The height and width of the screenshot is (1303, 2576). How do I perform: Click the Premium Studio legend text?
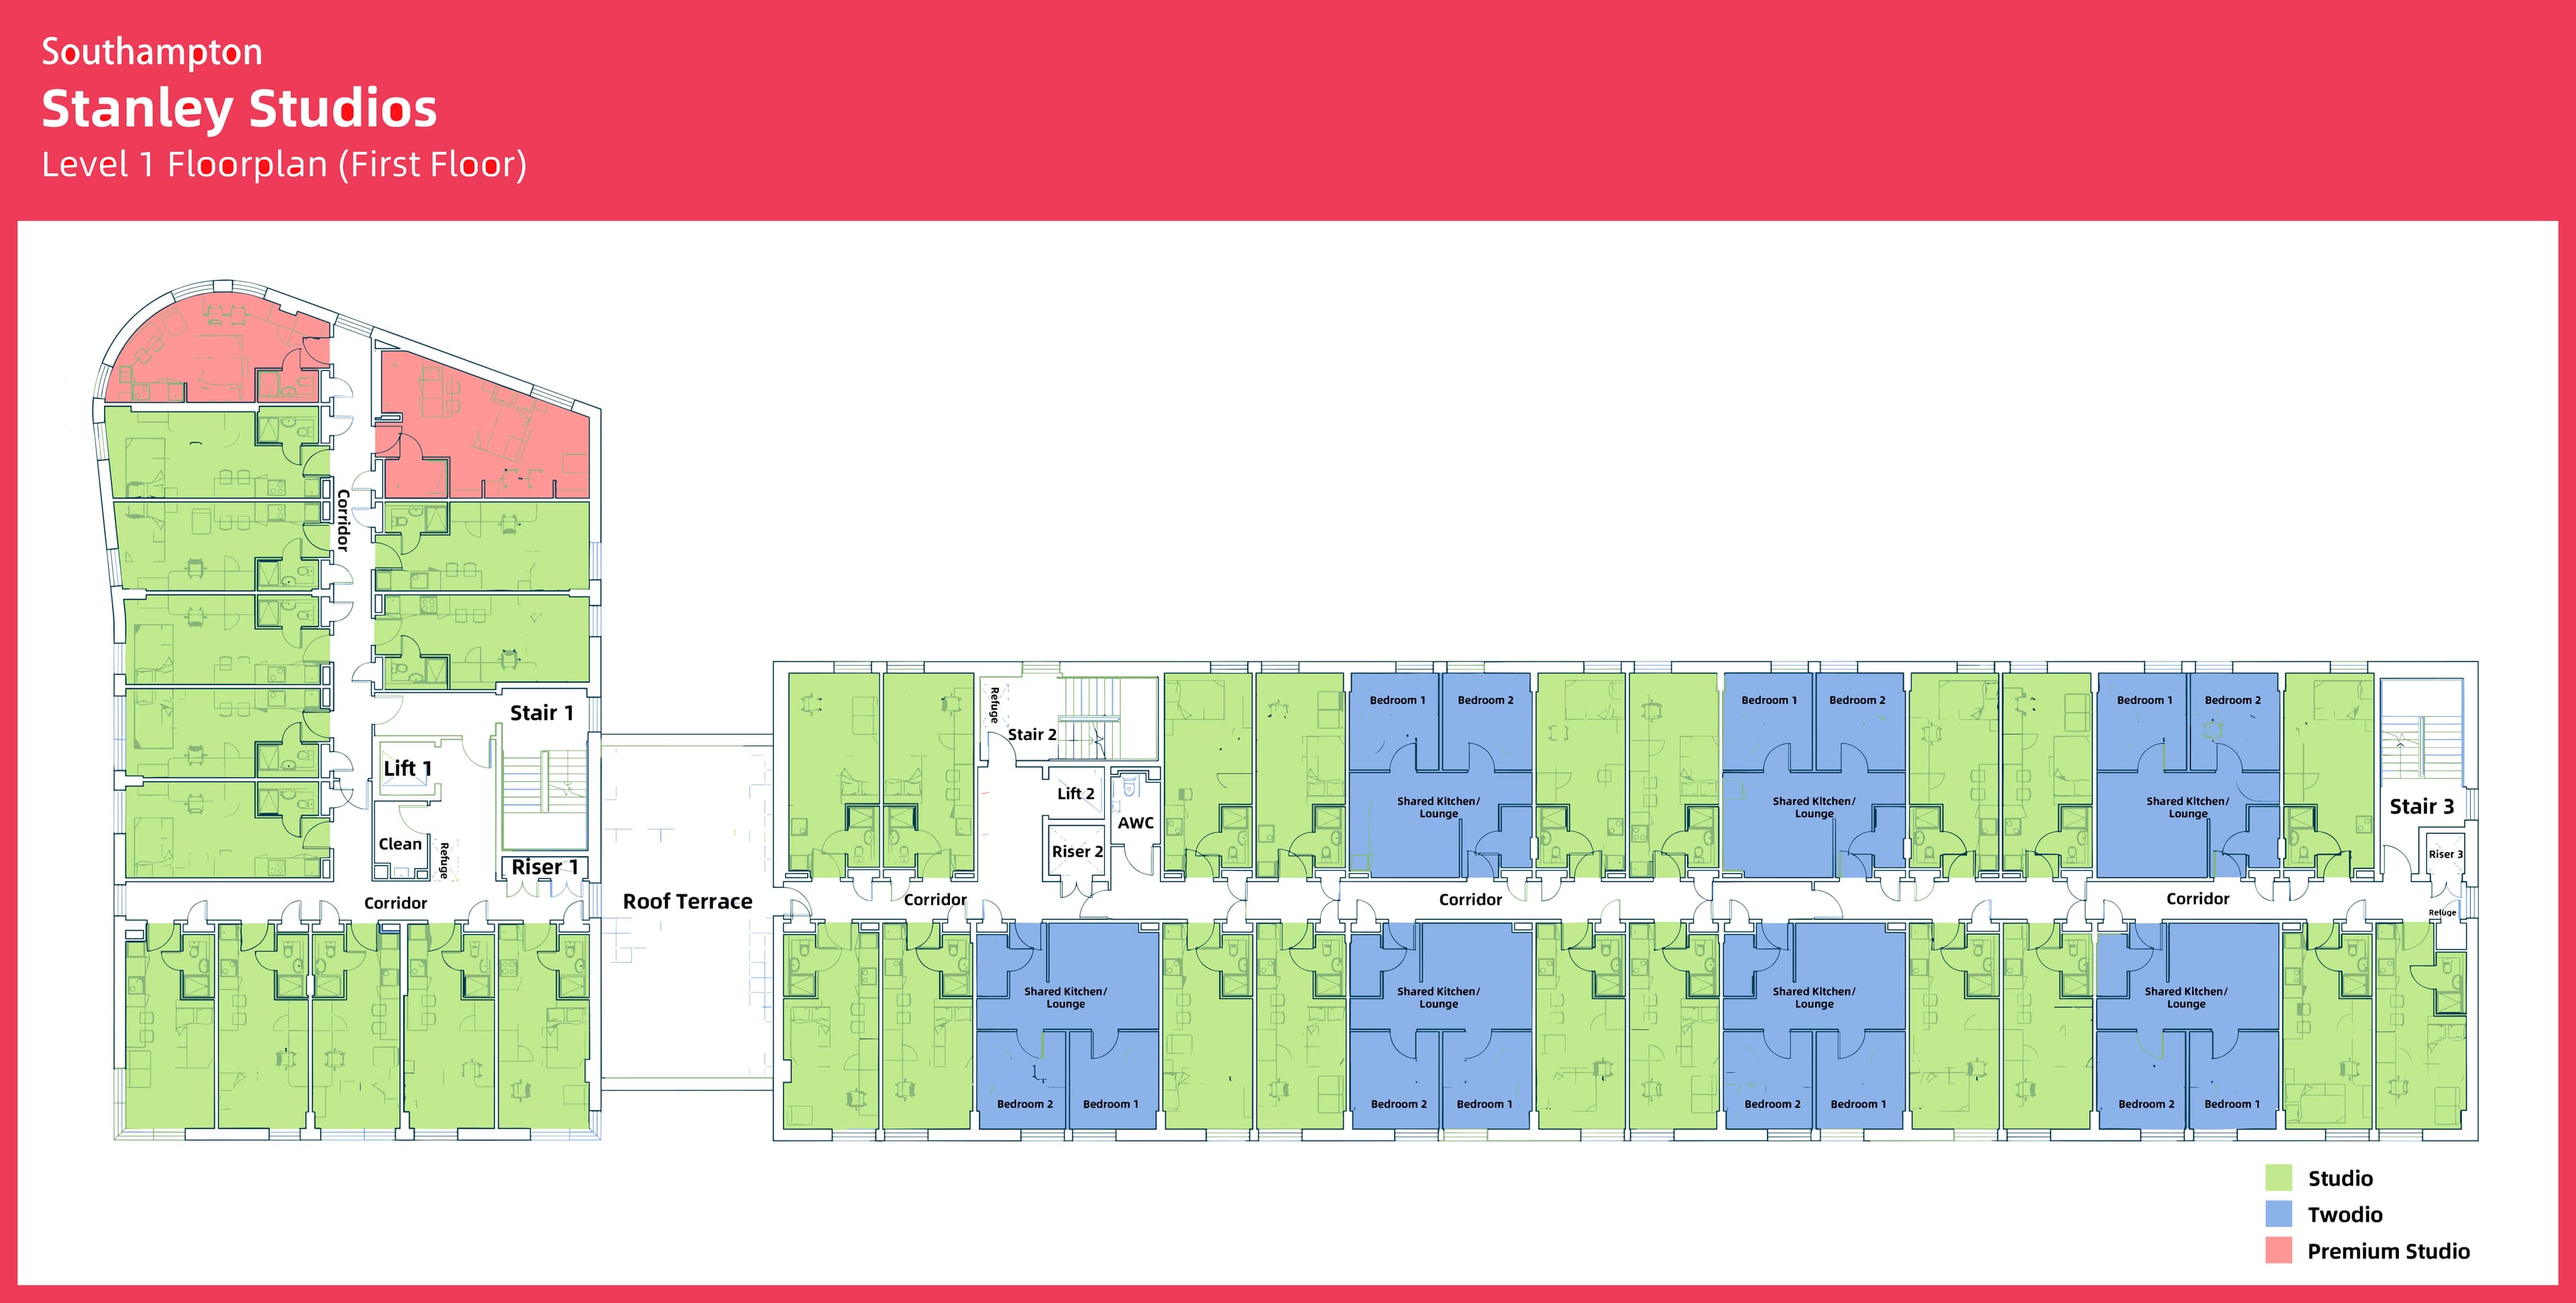click(2388, 1251)
